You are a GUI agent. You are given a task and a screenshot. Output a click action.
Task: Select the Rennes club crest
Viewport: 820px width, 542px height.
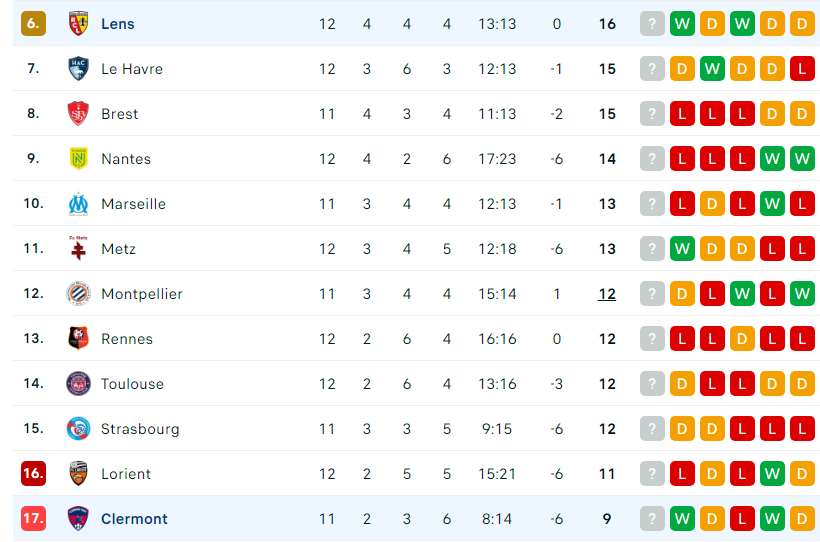pyautogui.click(x=78, y=338)
